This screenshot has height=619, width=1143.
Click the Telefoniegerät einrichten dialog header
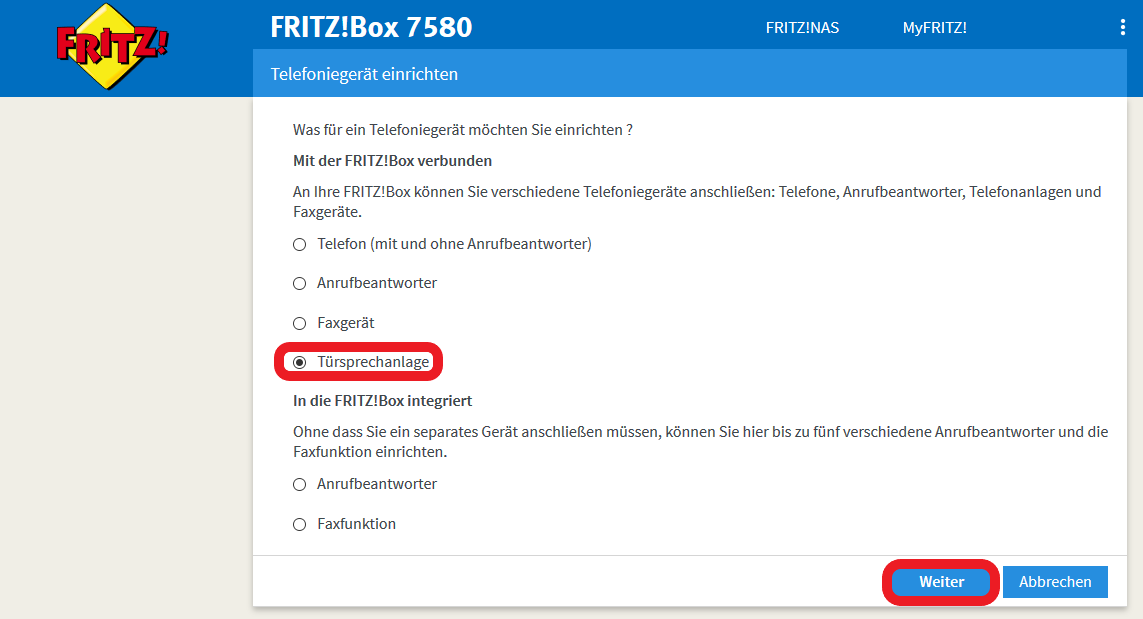click(x=364, y=74)
